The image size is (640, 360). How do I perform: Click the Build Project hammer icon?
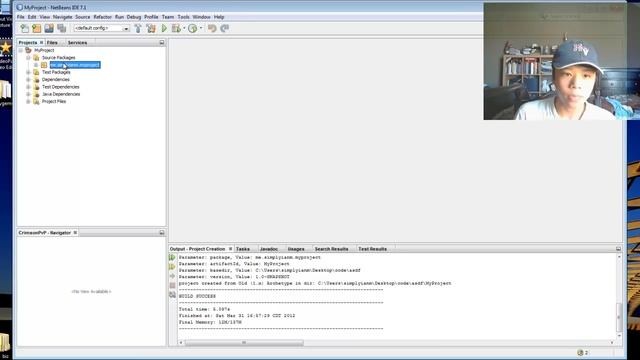click(x=138, y=28)
